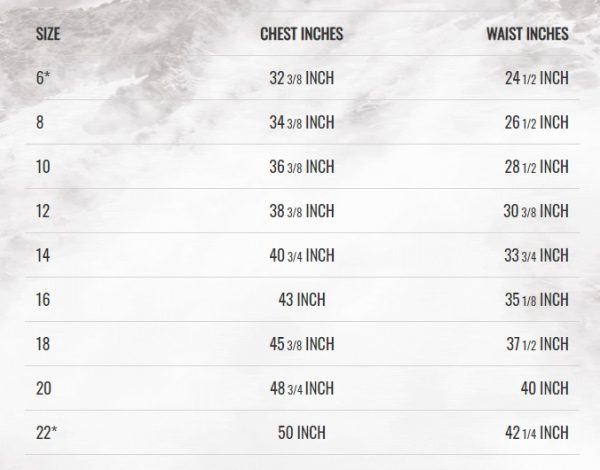
Task: Click the CHEST INCHES column header
Action: (301, 34)
